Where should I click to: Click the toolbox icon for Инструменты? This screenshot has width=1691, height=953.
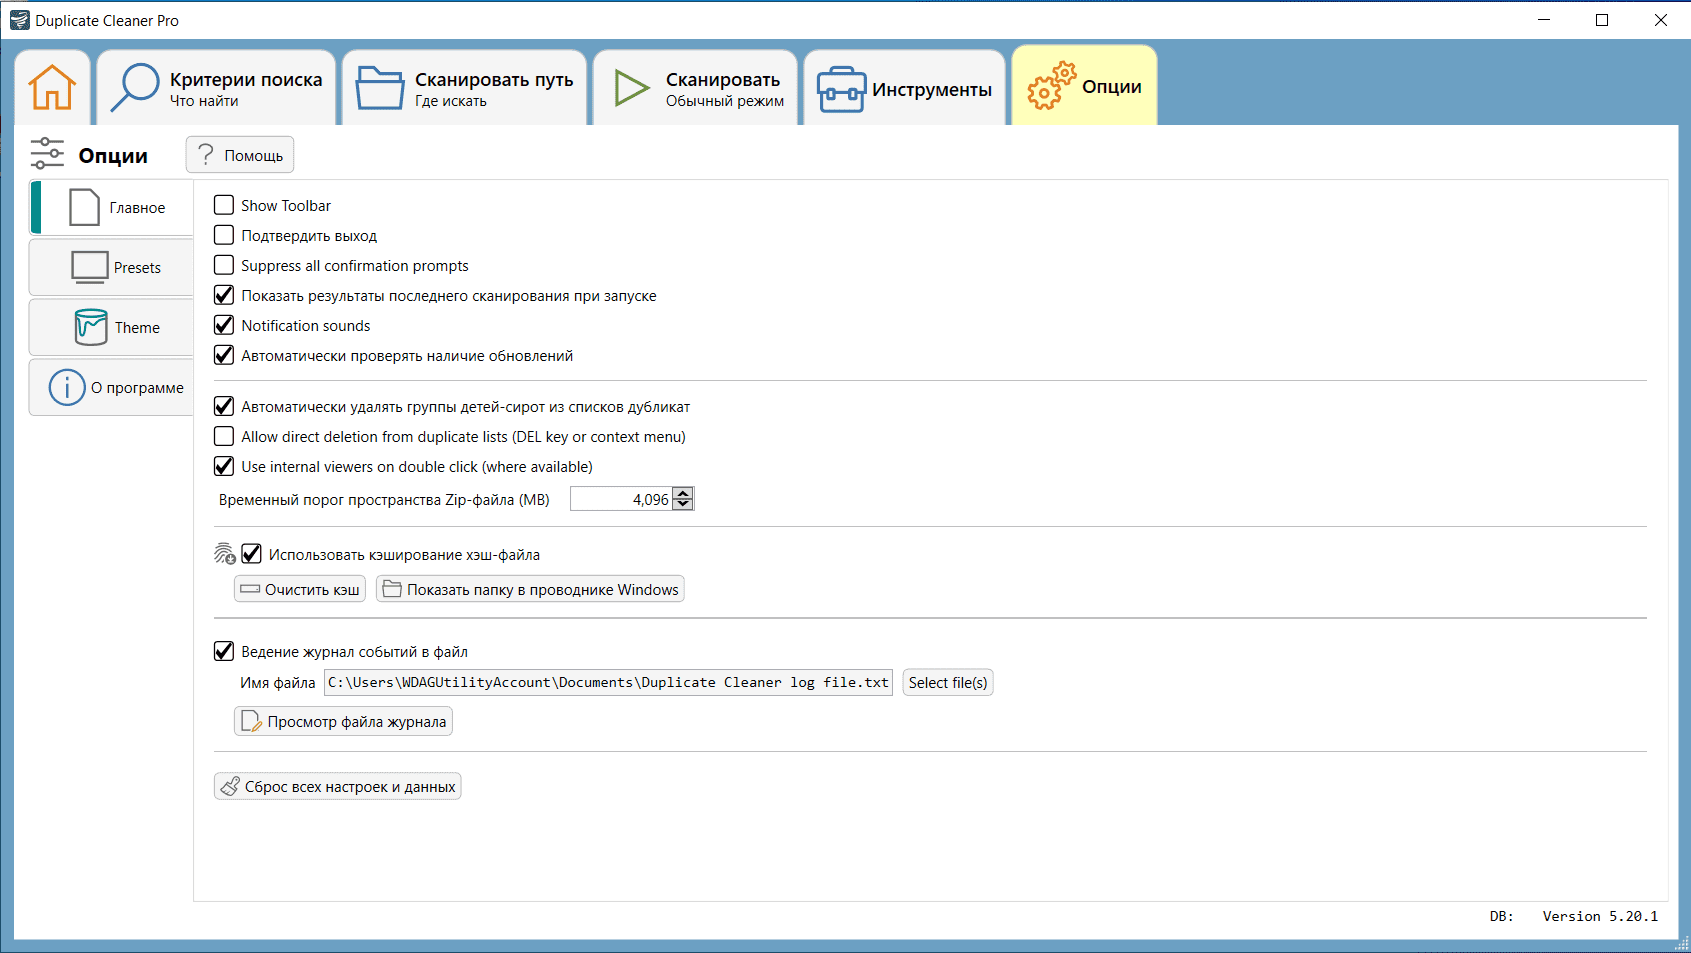[841, 90]
